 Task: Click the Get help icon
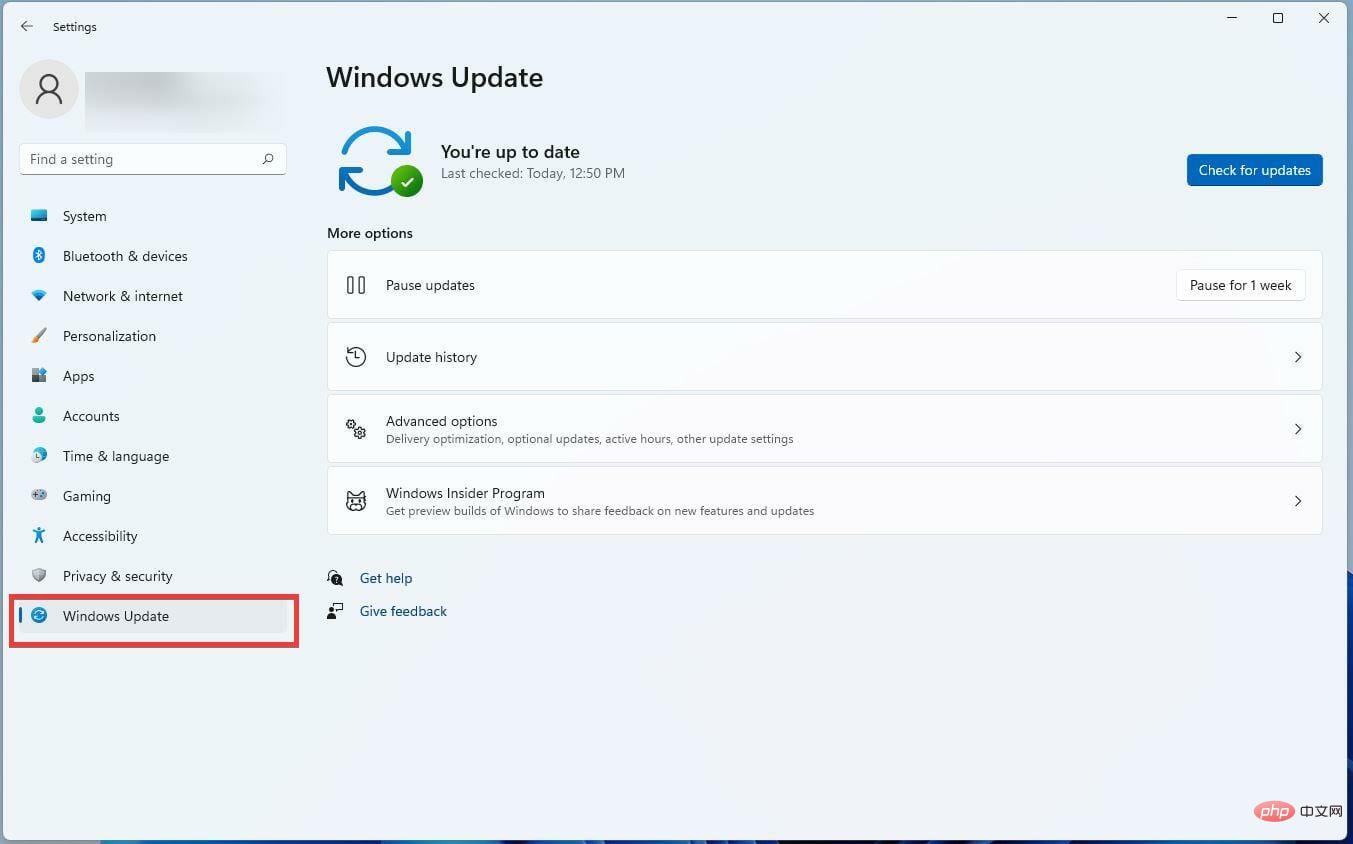(x=335, y=578)
